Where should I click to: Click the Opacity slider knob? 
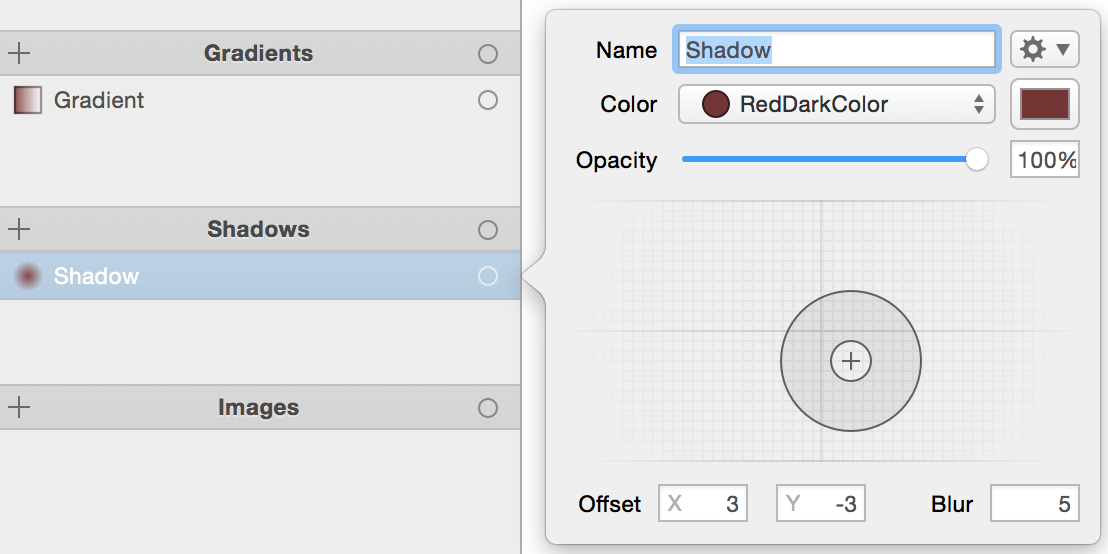[977, 159]
